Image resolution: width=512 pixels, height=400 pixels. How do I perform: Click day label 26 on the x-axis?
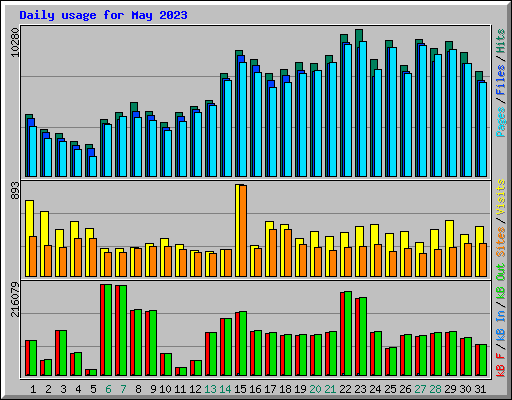pyautogui.click(x=405, y=389)
